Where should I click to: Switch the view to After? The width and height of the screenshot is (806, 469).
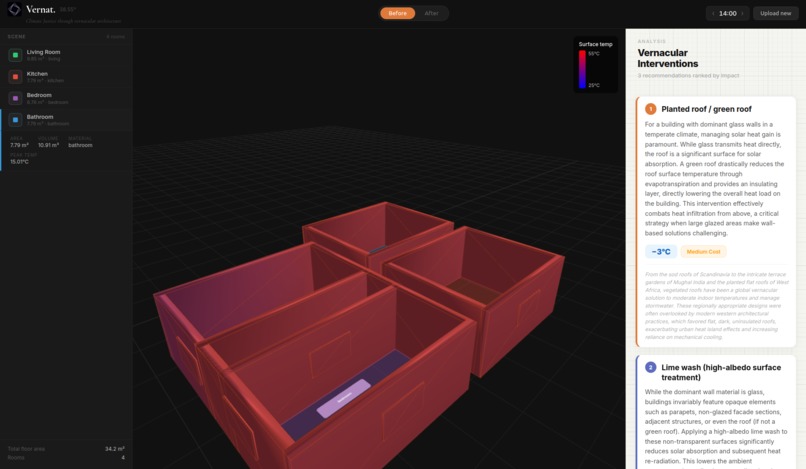pyautogui.click(x=431, y=13)
